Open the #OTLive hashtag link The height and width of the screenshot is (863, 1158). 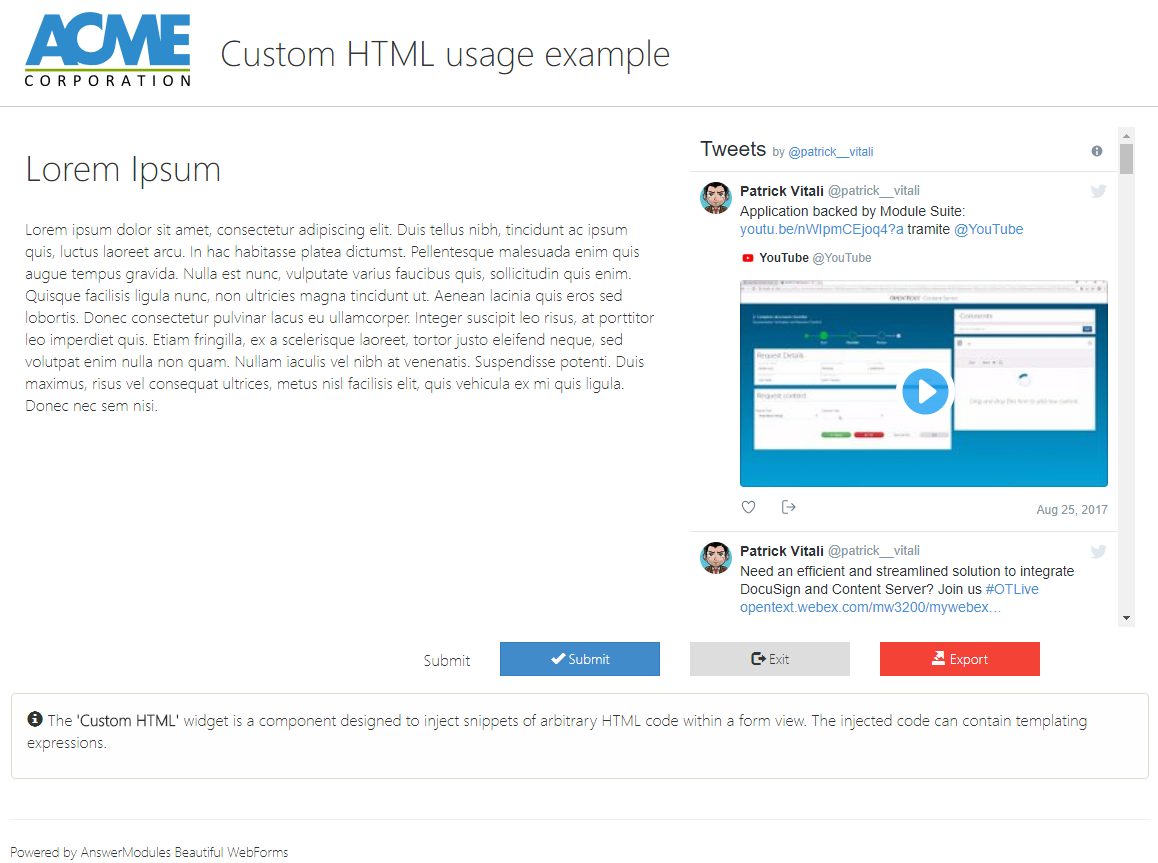tap(1011, 589)
